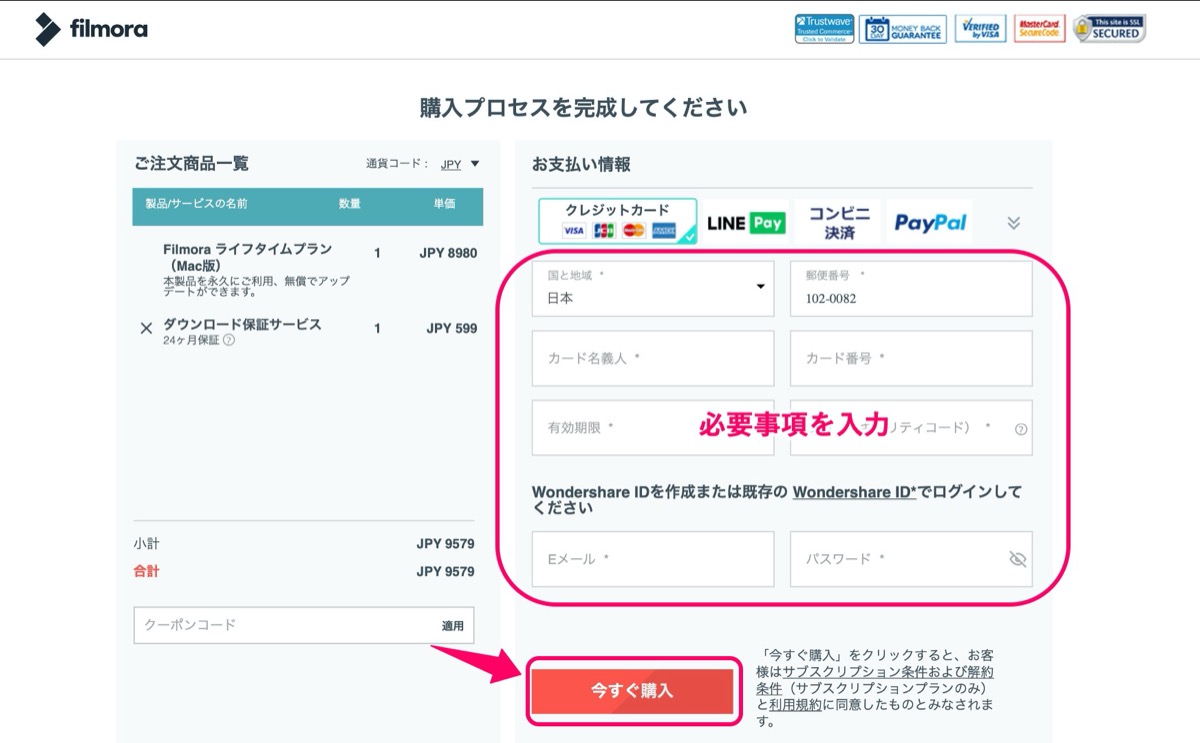Click the JPY 599 unit price
This screenshot has width=1200, height=743.
[x=452, y=328]
